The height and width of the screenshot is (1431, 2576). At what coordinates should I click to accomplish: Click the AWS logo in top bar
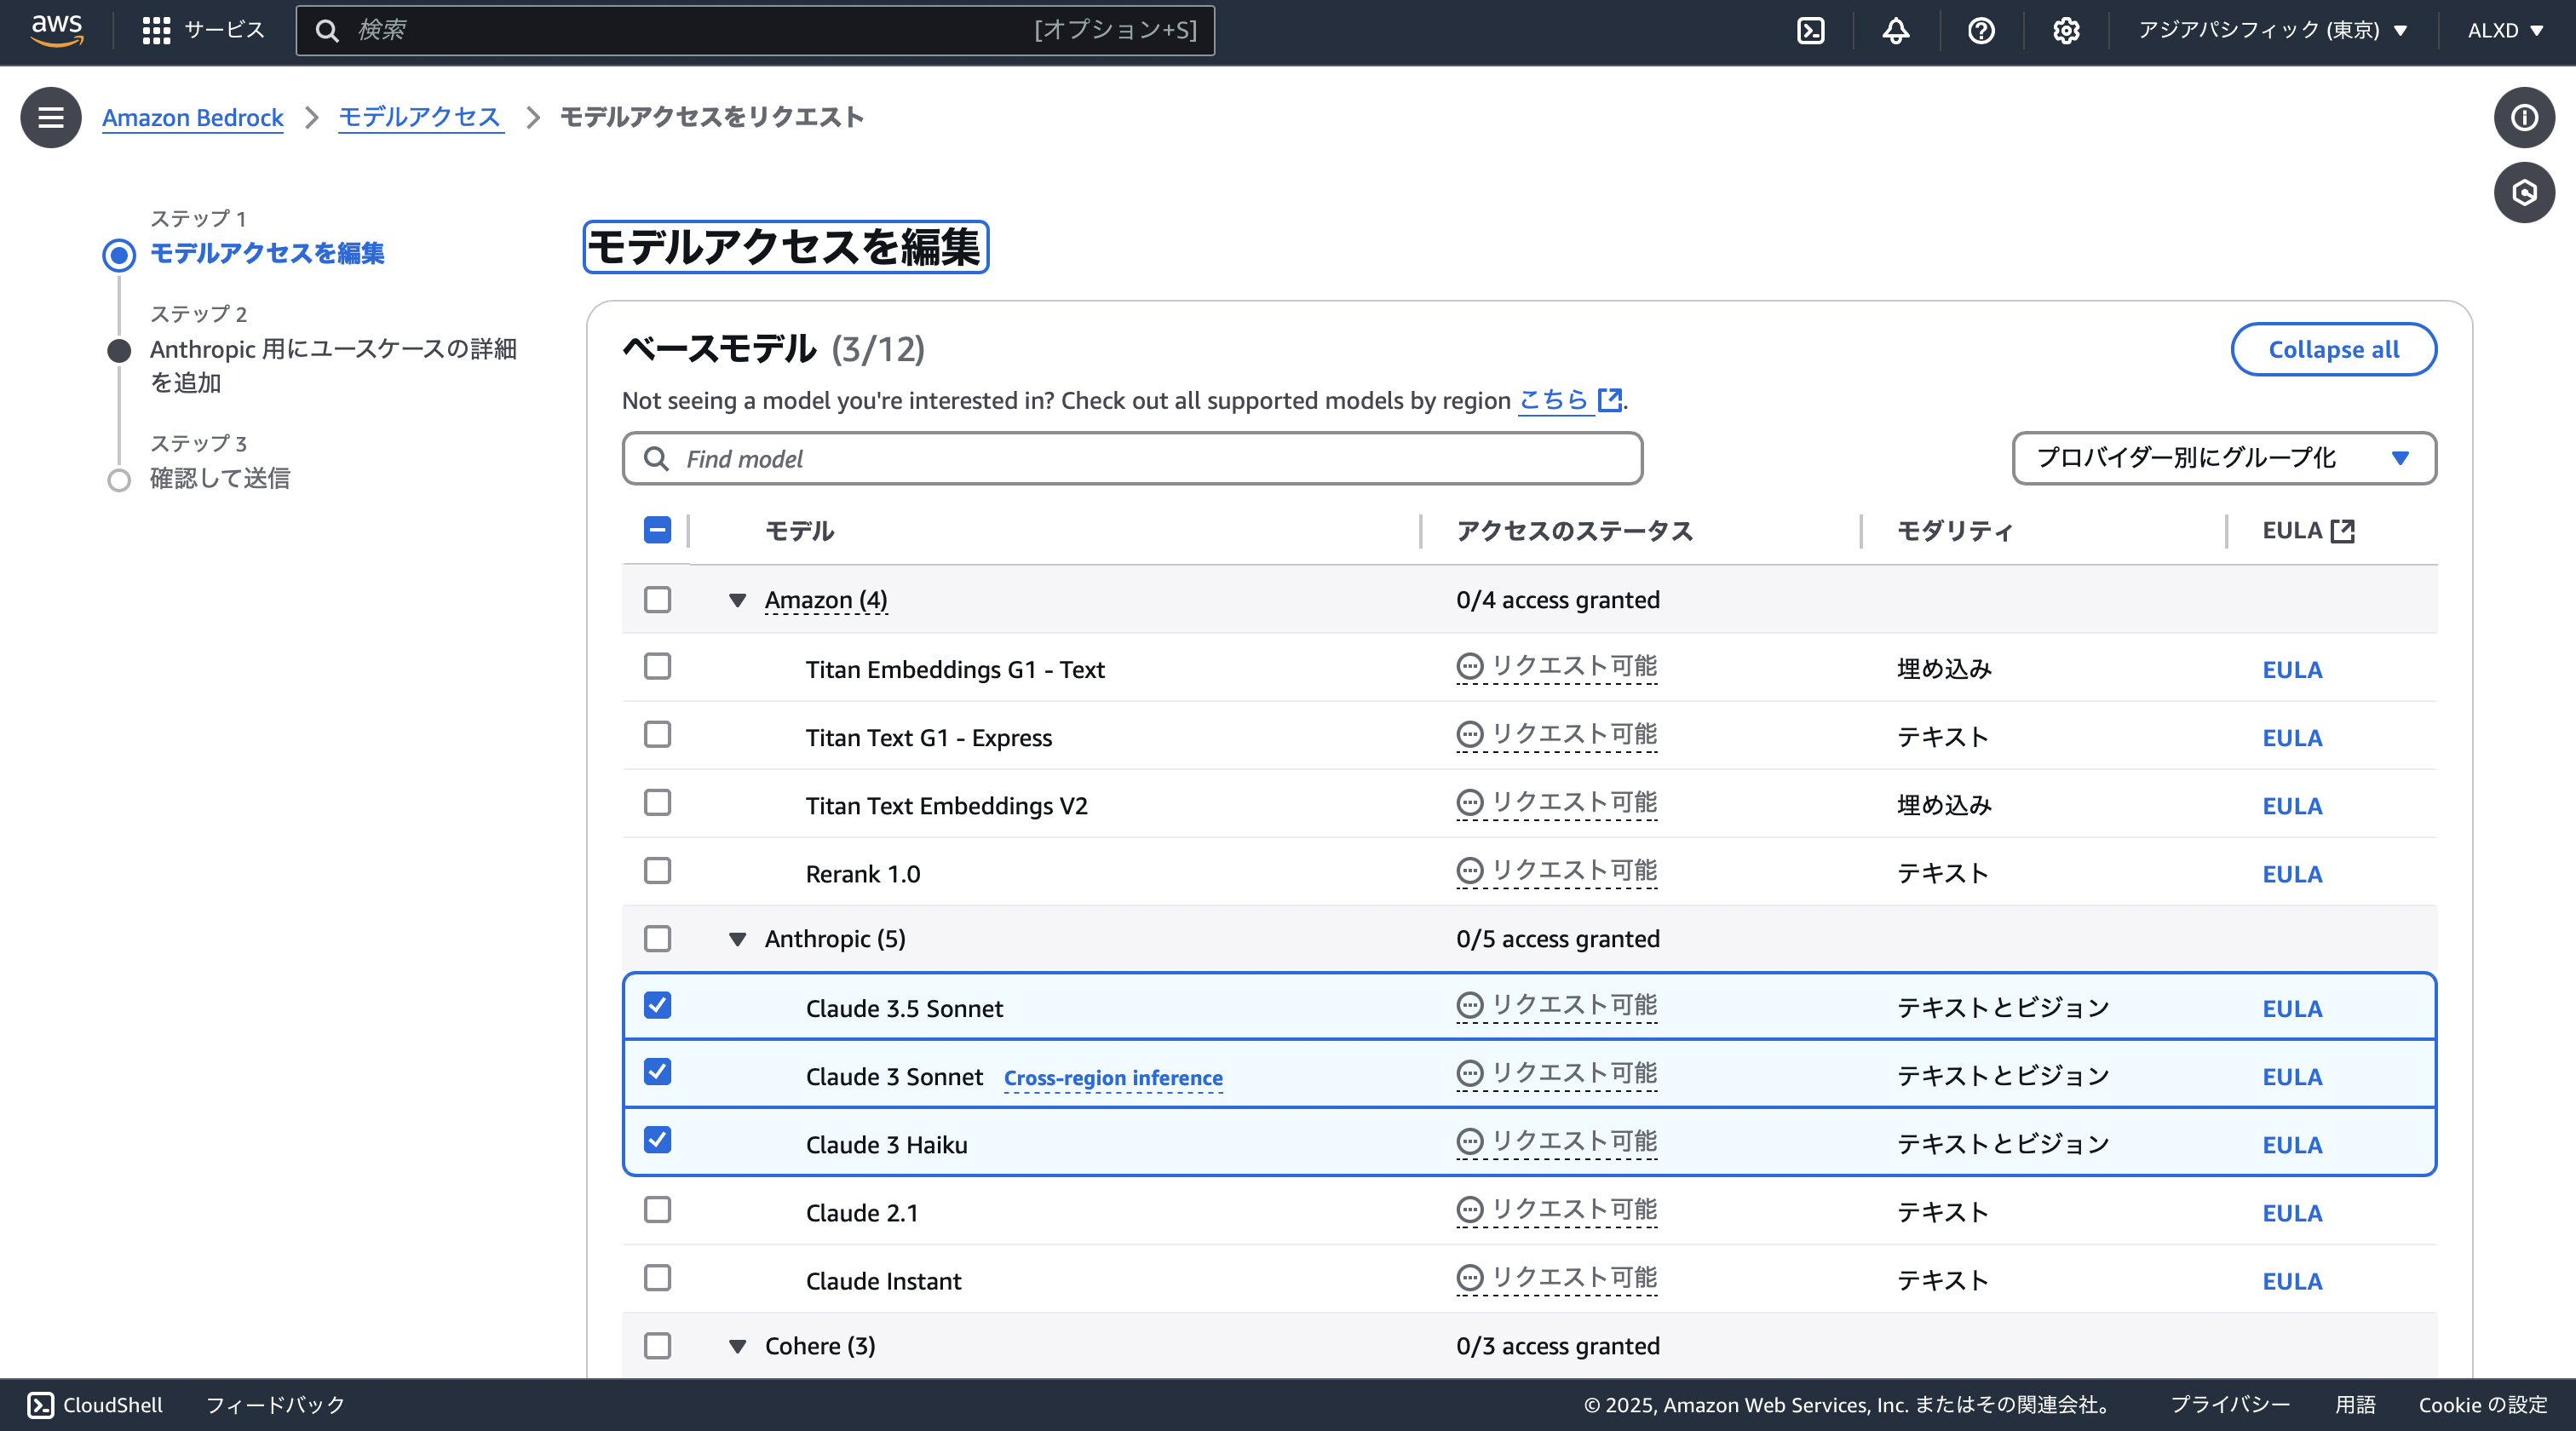(x=57, y=30)
